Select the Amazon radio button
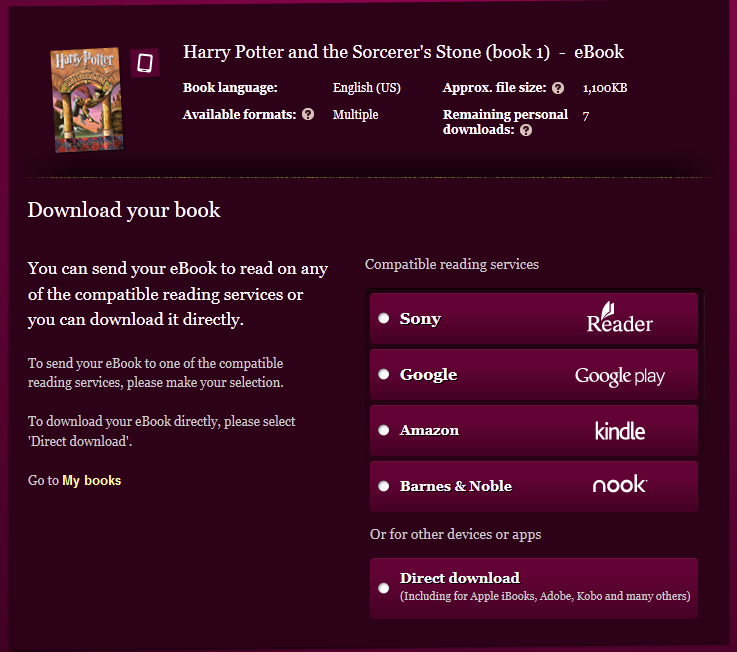Image resolution: width=737 pixels, height=652 pixels. pyautogui.click(x=384, y=430)
